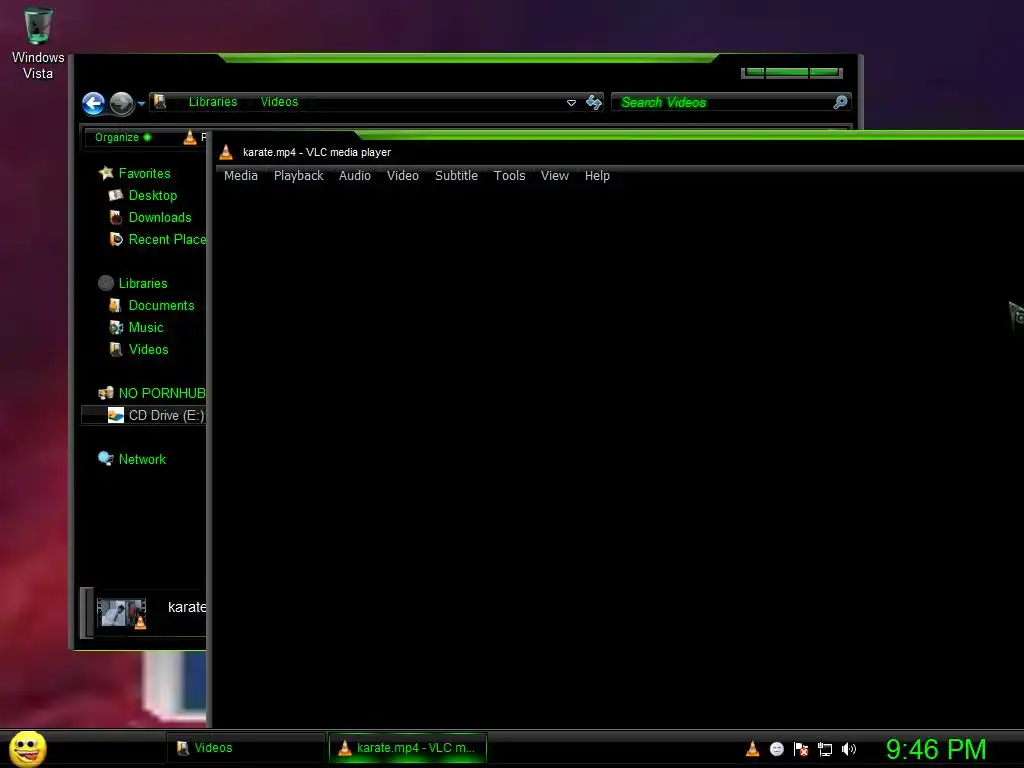1024x768 pixels.
Task: Open the VLC Subtitle menu
Action: click(x=456, y=176)
